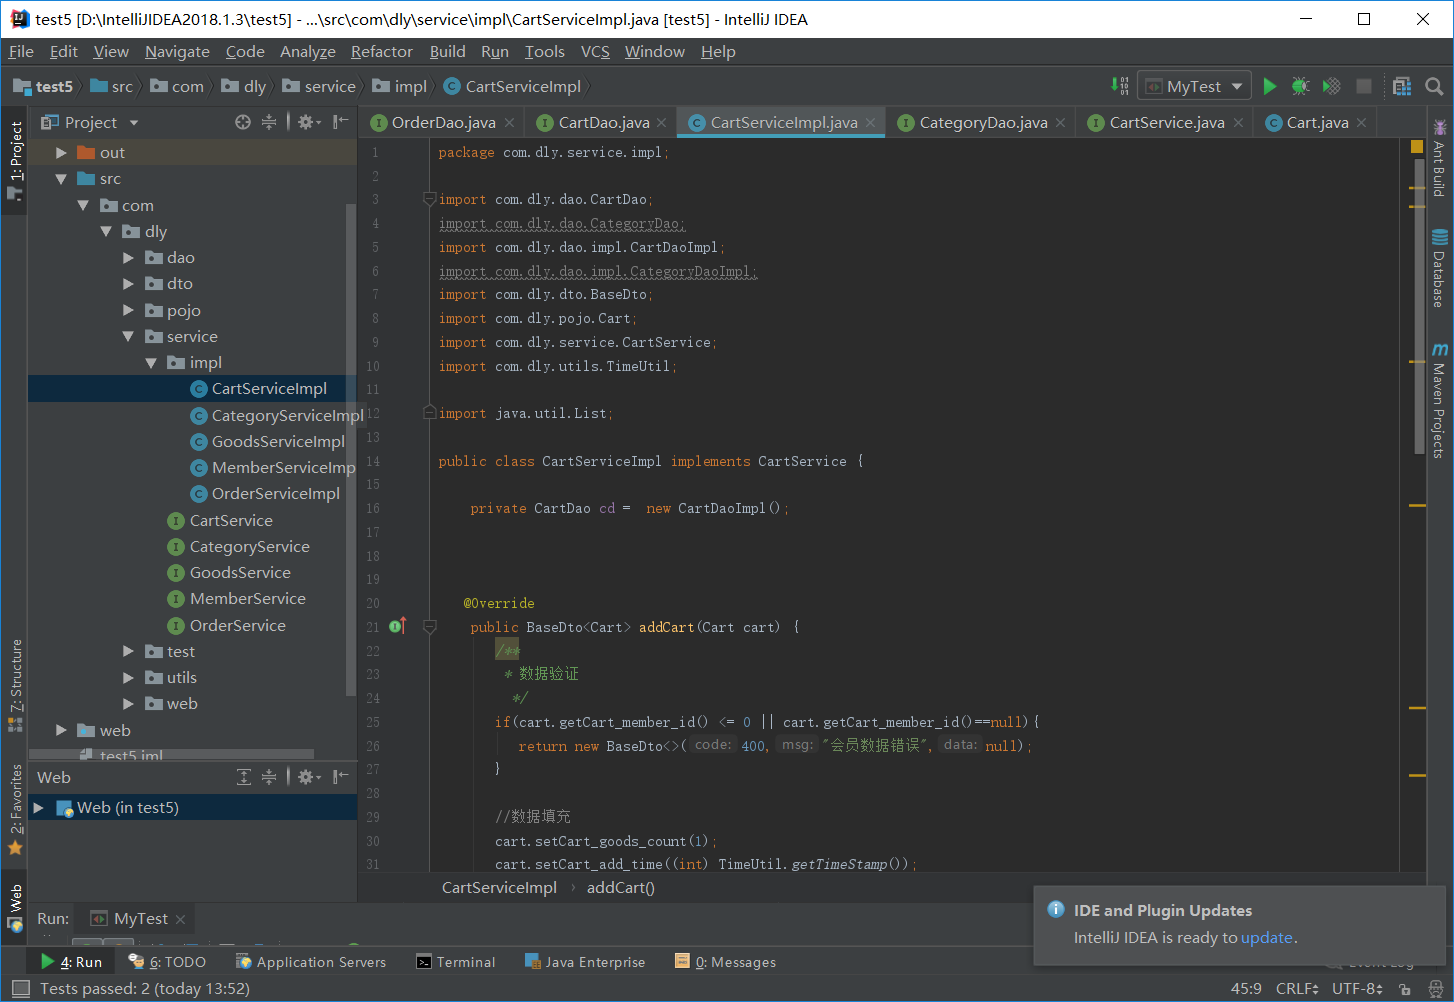Open the Project view settings gear
This screenshot has width=1454, height=1002.
pos(305,122)
